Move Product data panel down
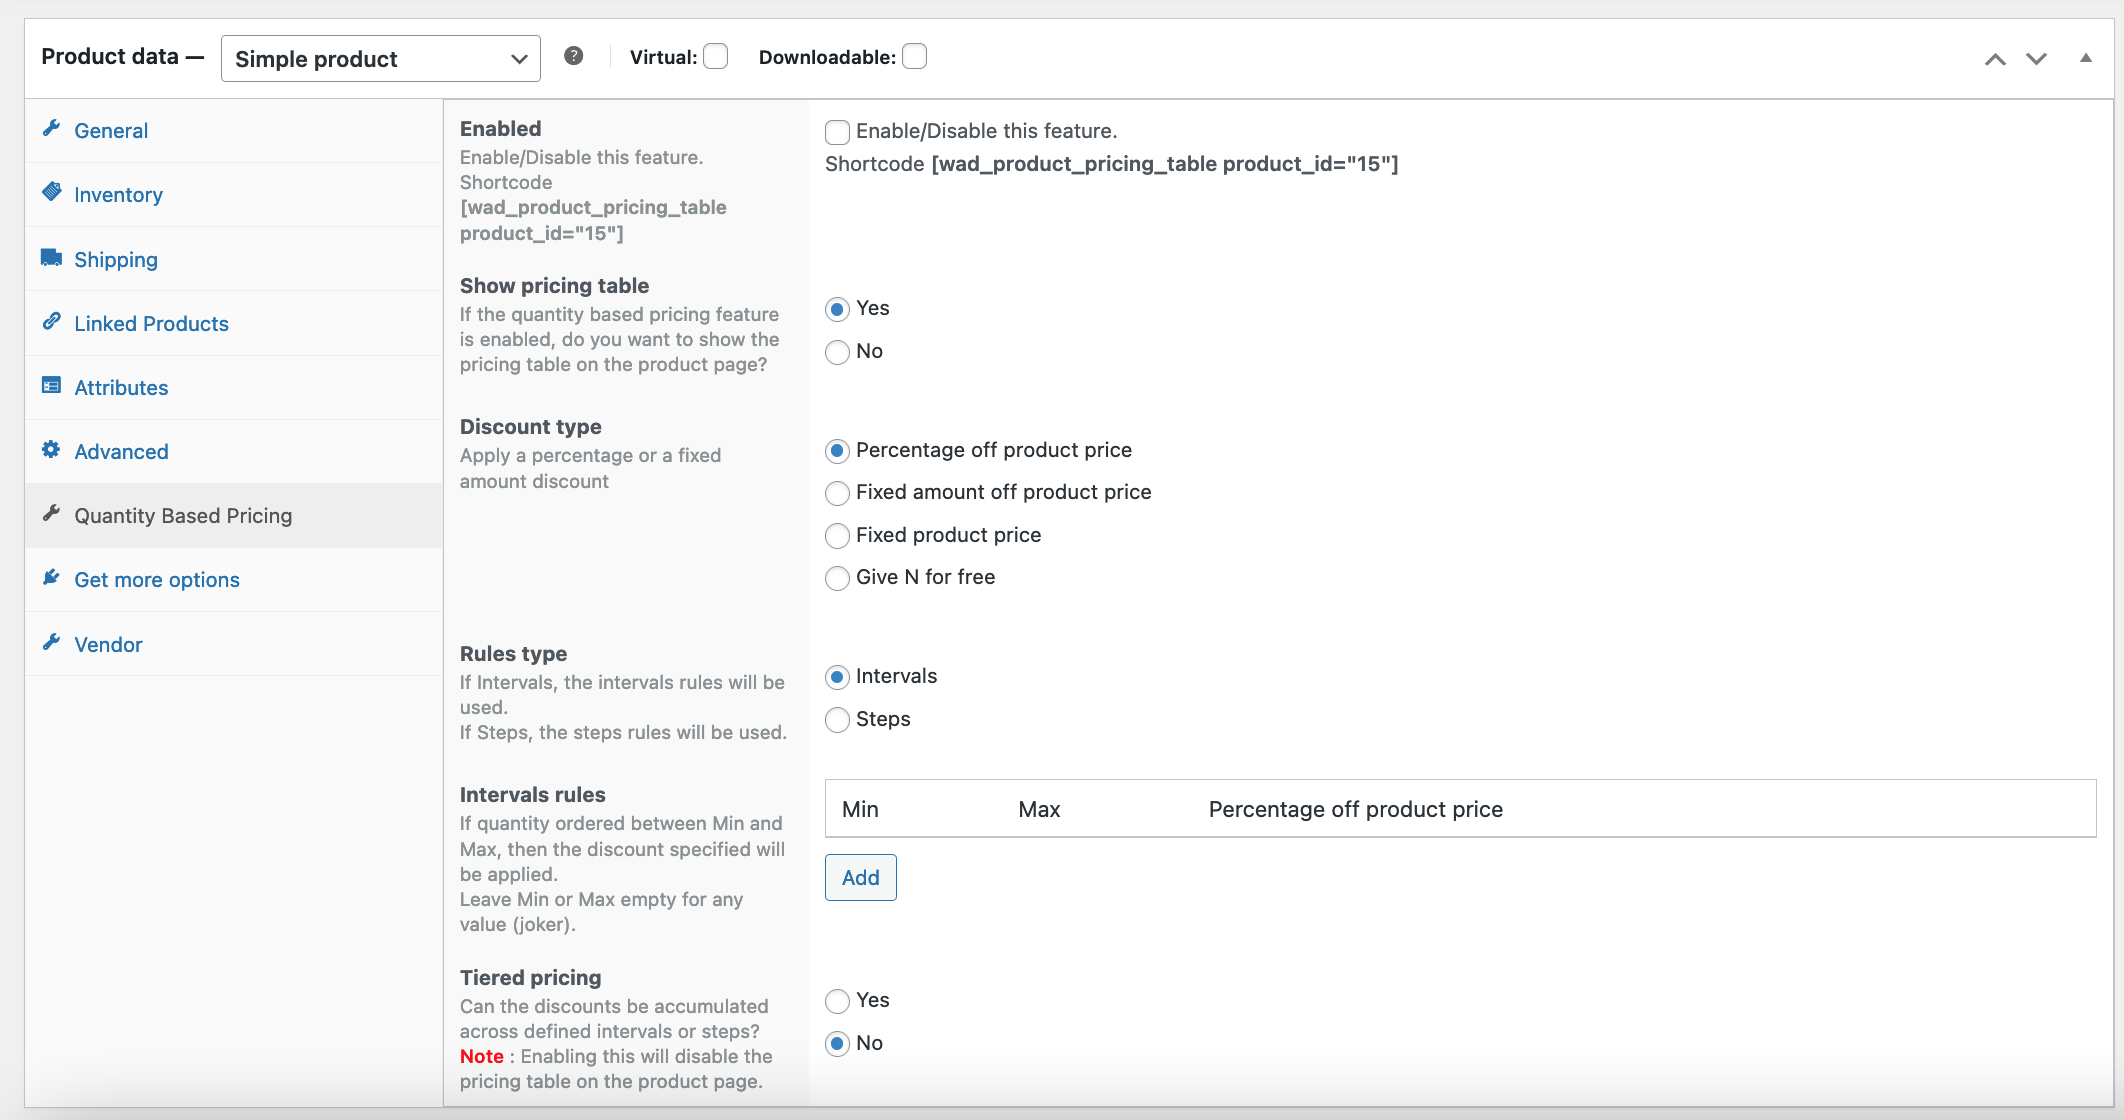 [2036, 59]
